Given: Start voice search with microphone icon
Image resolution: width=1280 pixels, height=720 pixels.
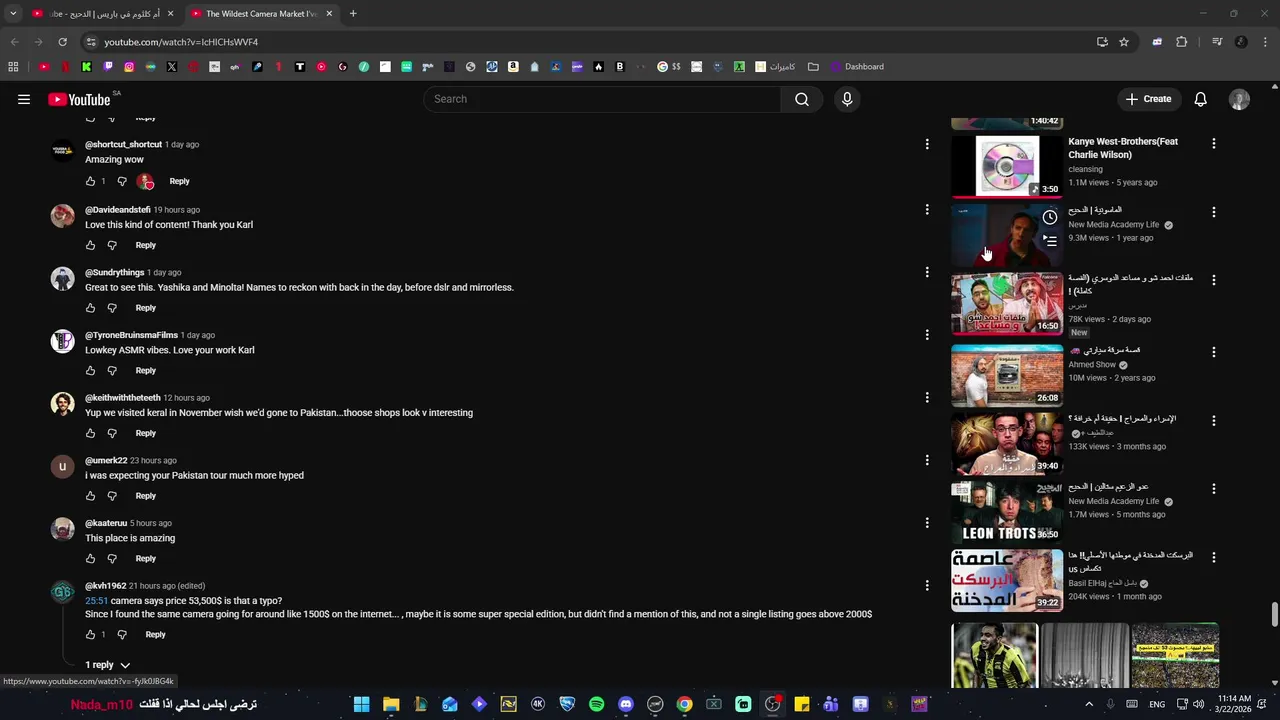Looking at the screenshot, I should coord(847,99).
